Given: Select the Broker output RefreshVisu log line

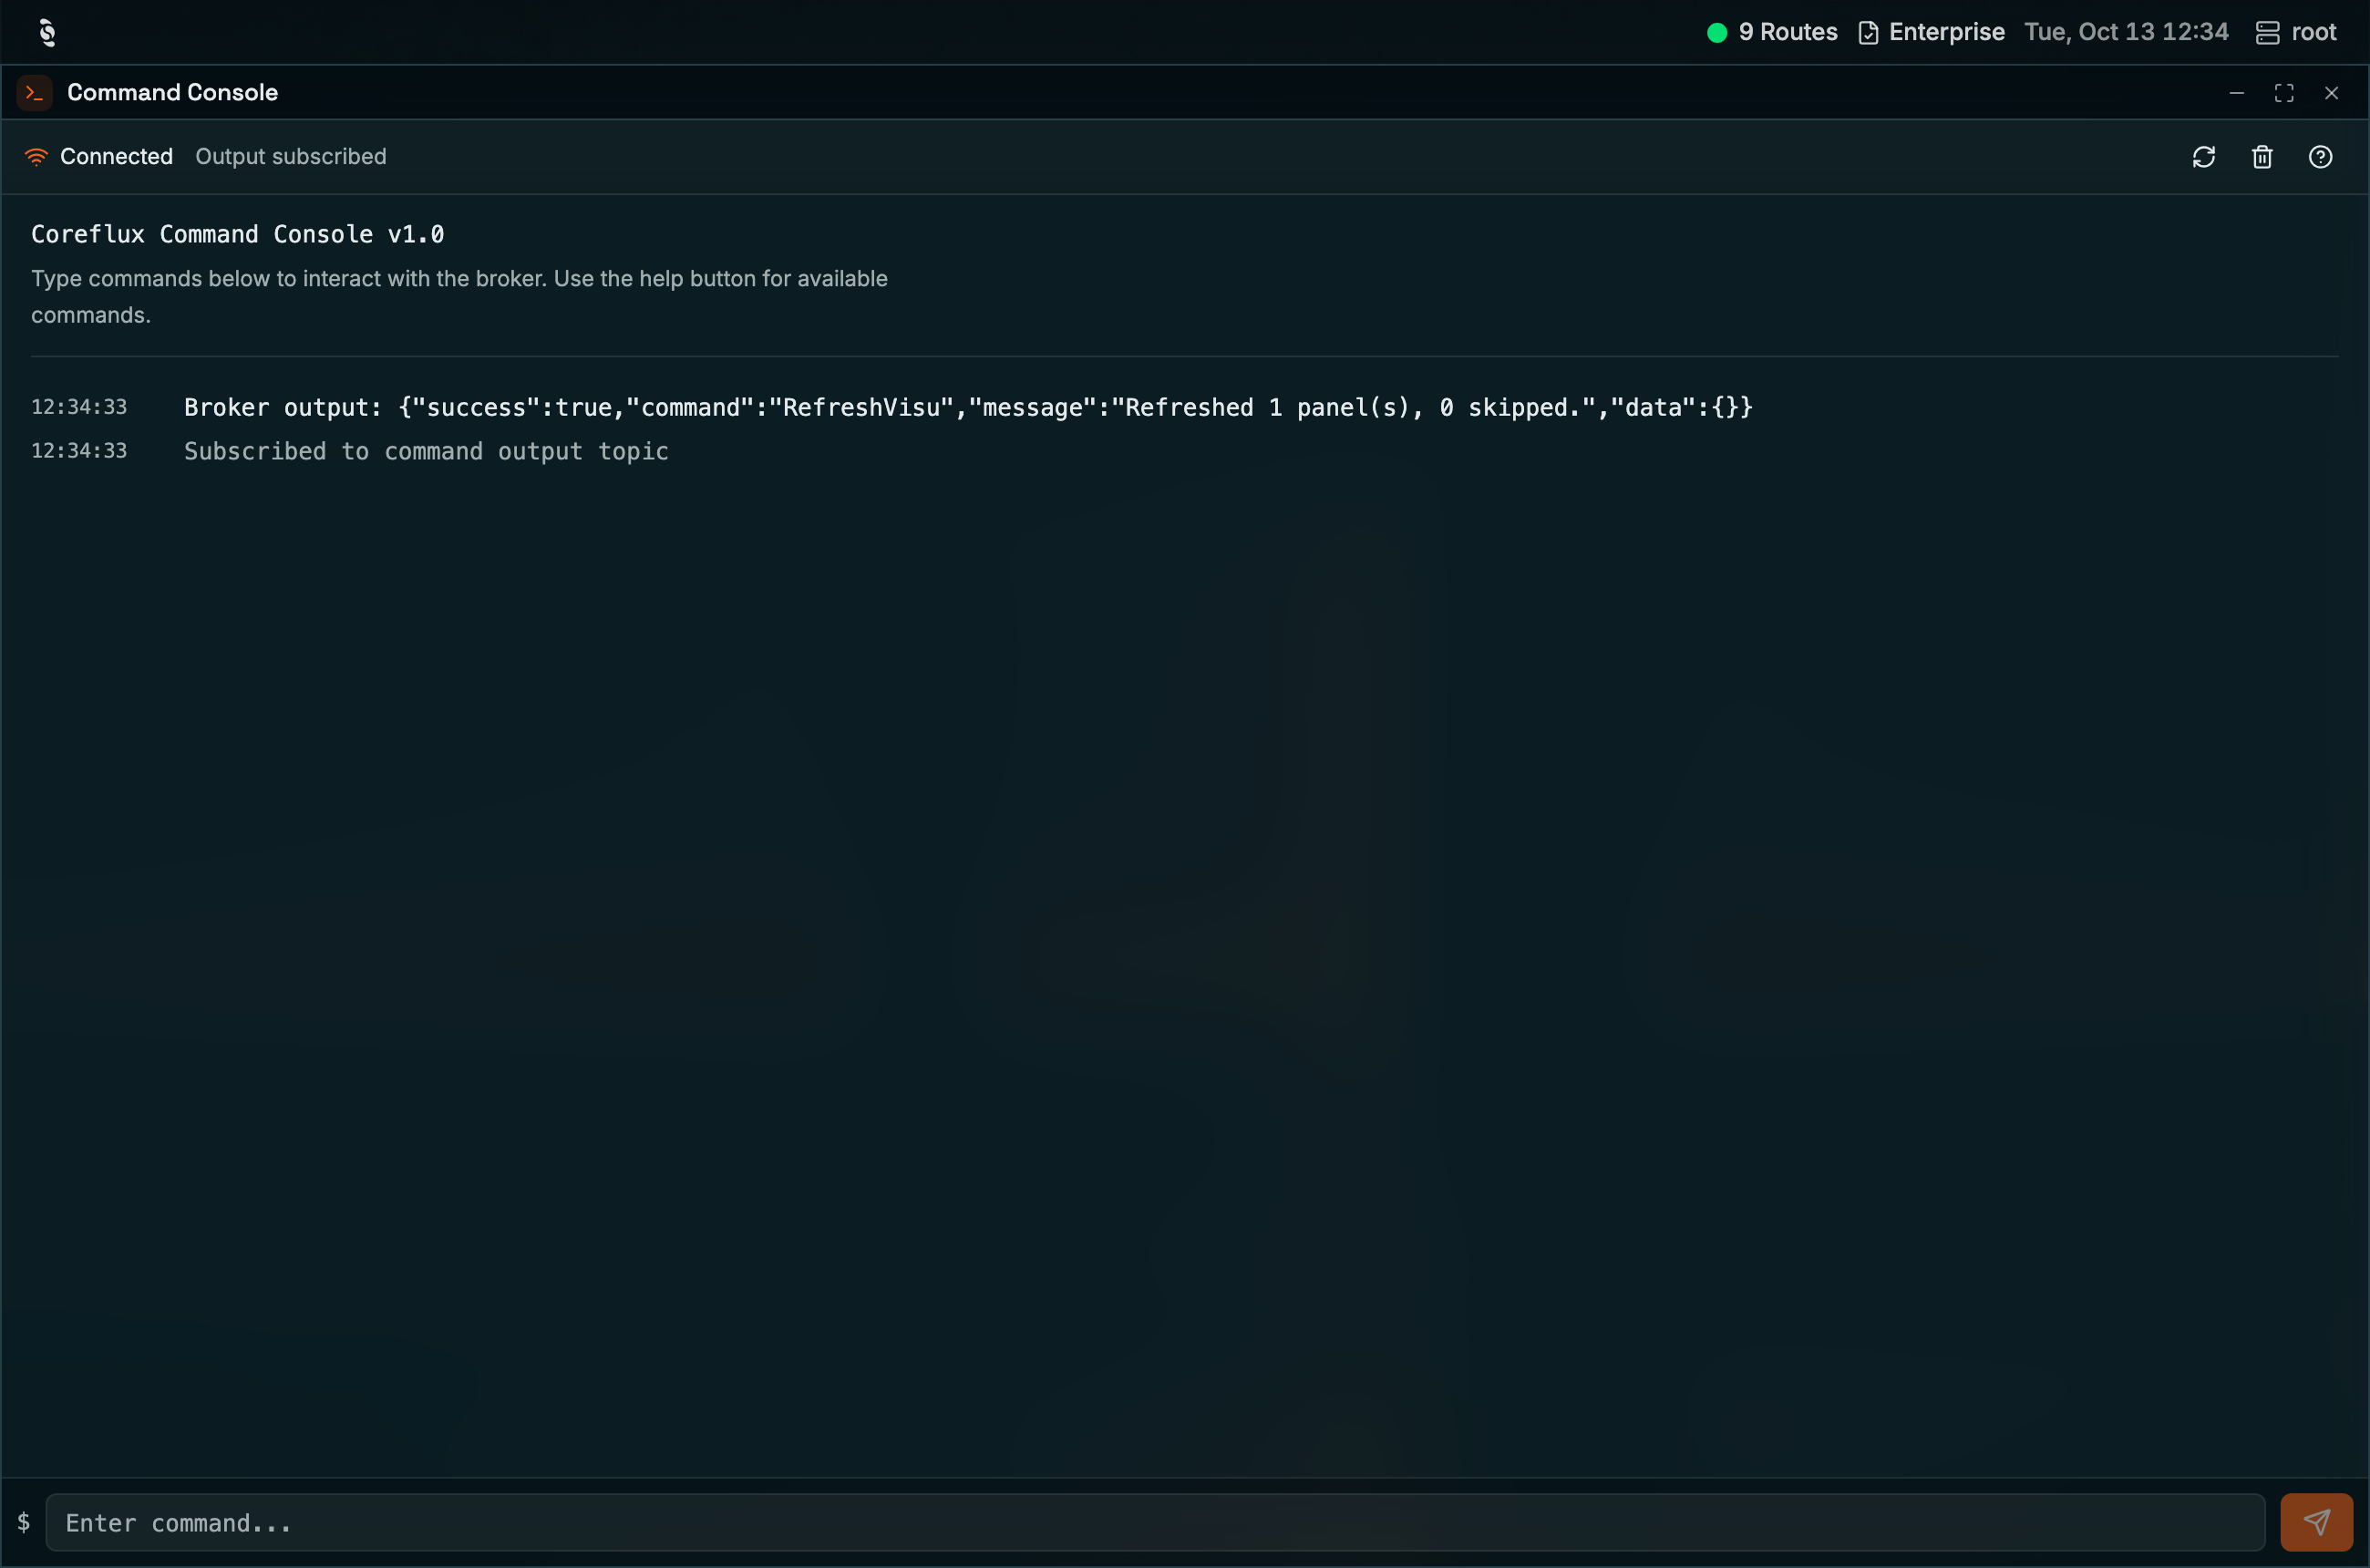Looking at the screenshot, I should pyautogui.click(x=968, y=407).
